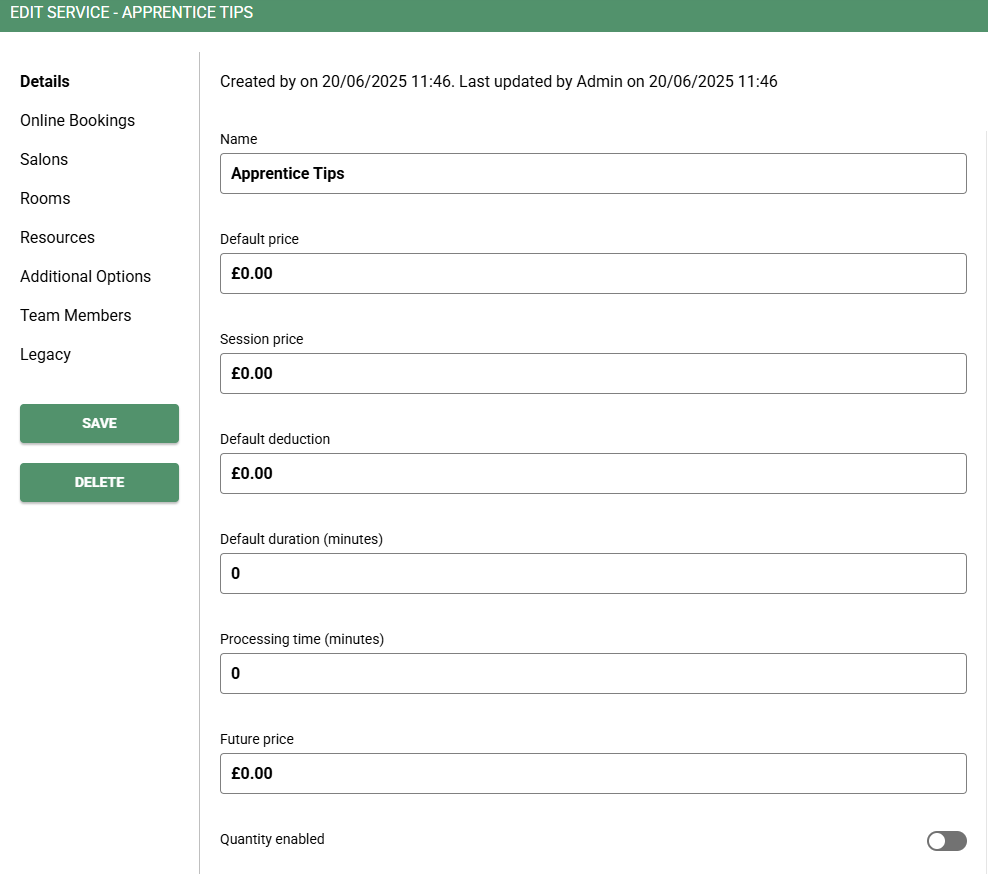The image size is (988, 874).
Task: Click the Future price input box
Action: (593, 774)
